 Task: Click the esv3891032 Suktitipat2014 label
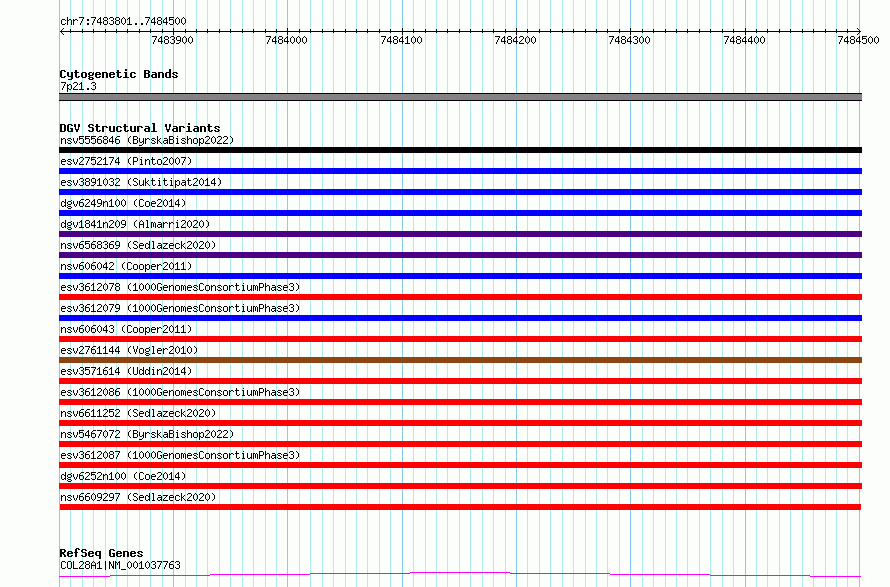tap(141, 182)
